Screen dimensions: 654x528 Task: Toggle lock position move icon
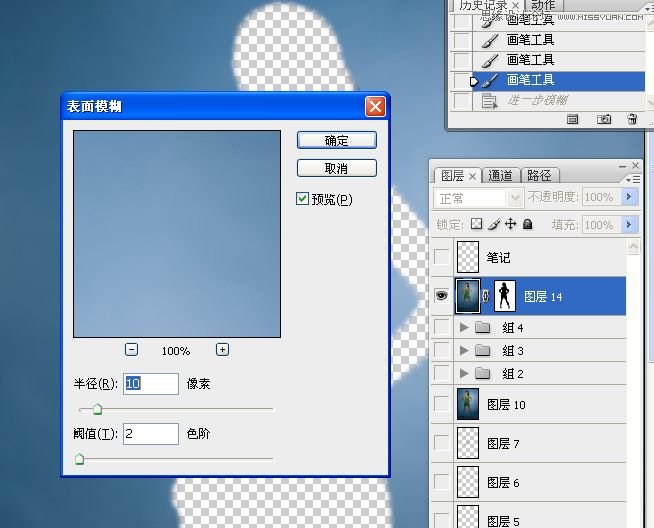[x=511, y=224]
